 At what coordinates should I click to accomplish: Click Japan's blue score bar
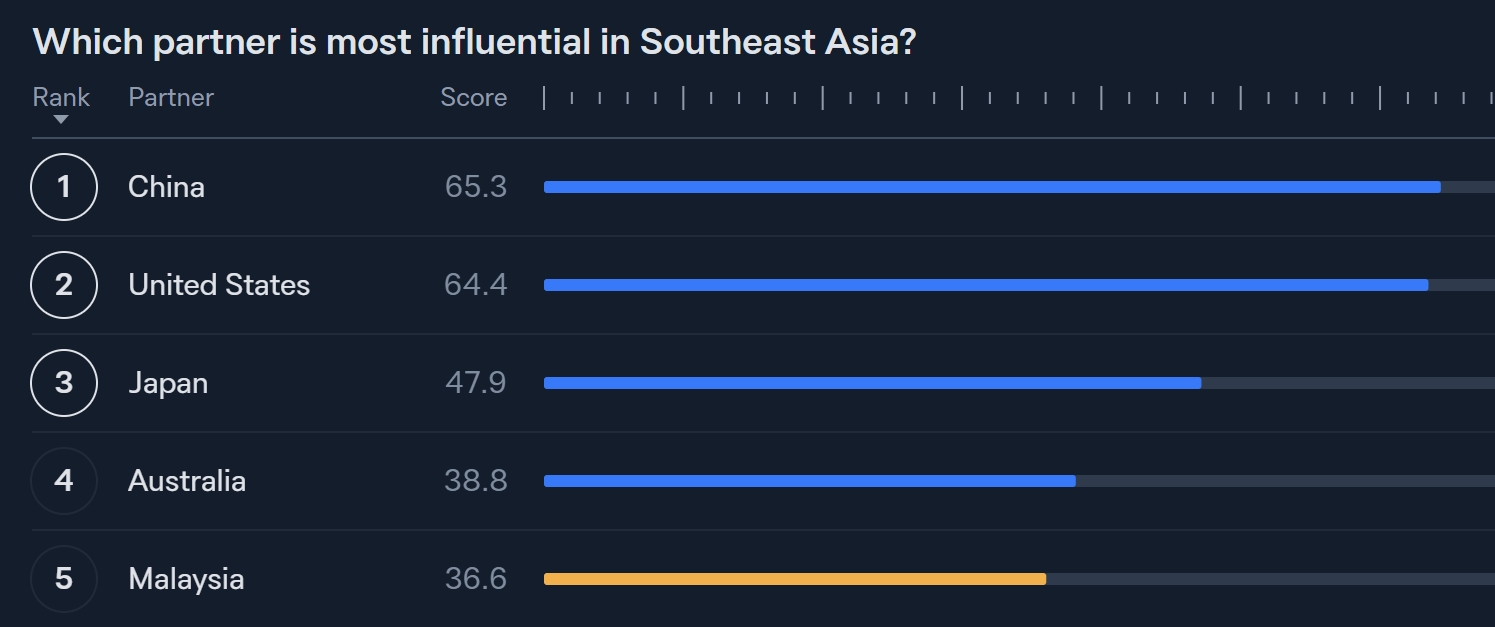click(x=872, y=383)
